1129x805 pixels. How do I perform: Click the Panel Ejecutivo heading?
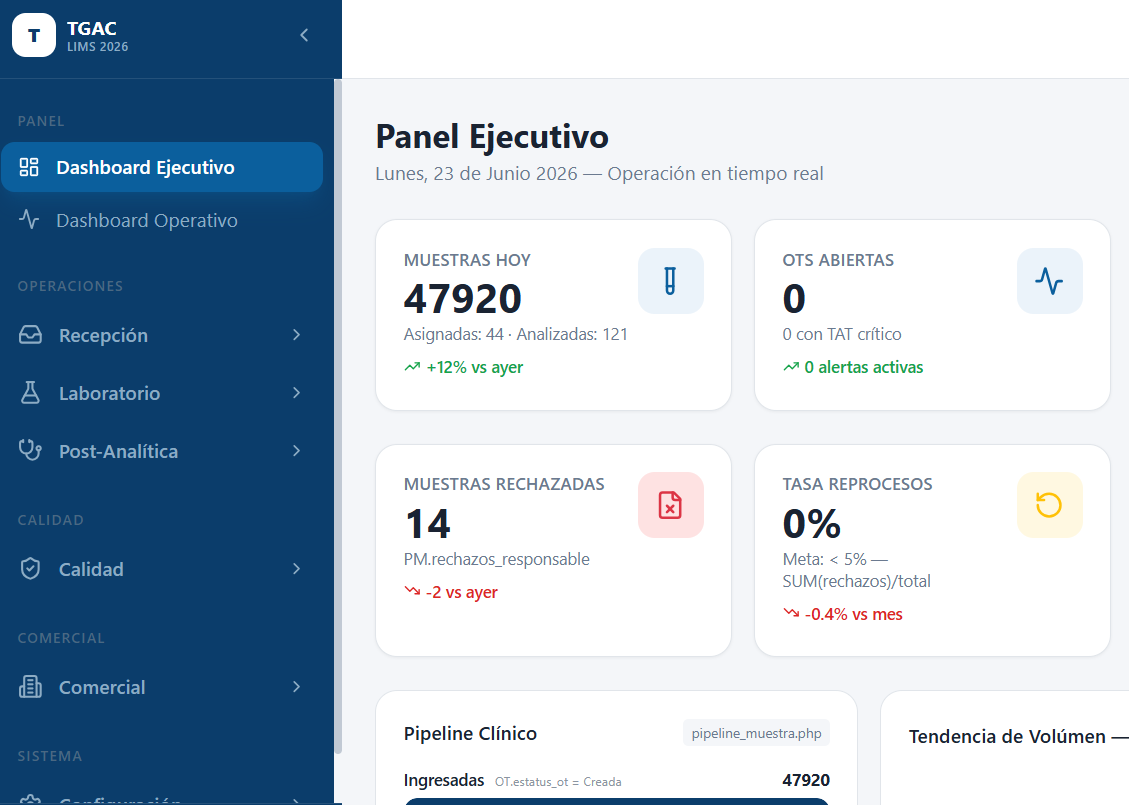(x=492, y=137)
